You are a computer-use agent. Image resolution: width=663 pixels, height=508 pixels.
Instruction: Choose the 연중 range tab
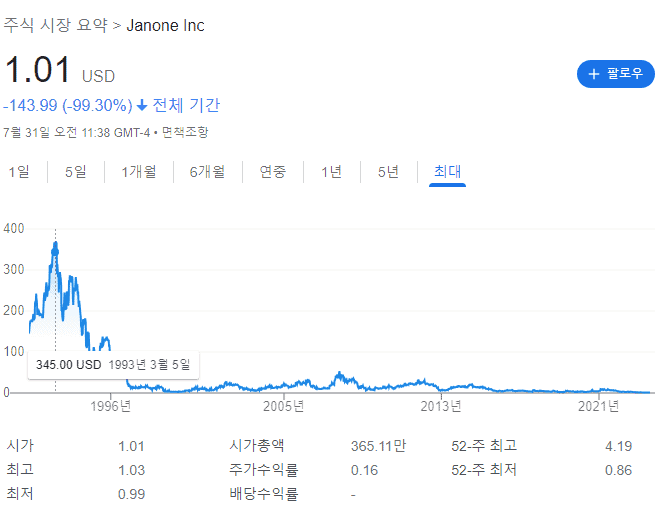point(273,172)
